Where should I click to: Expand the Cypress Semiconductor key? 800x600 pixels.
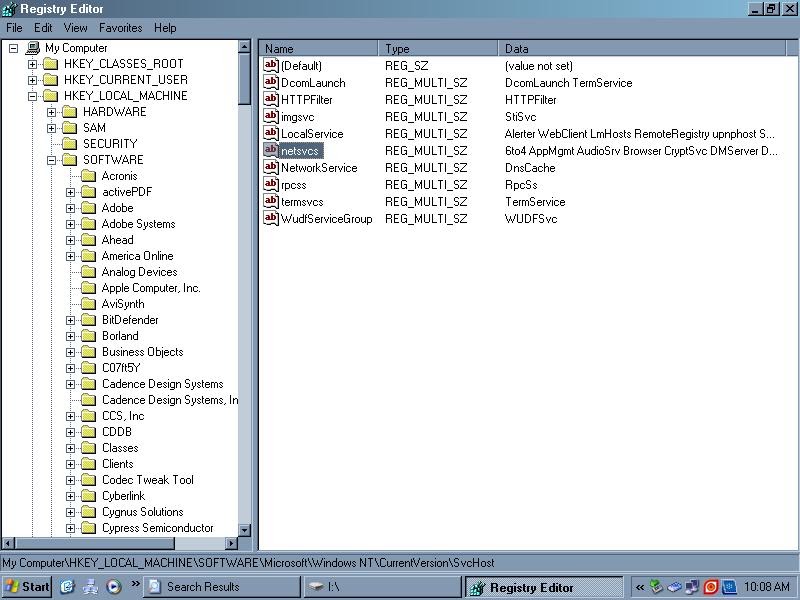coord(70,529)
